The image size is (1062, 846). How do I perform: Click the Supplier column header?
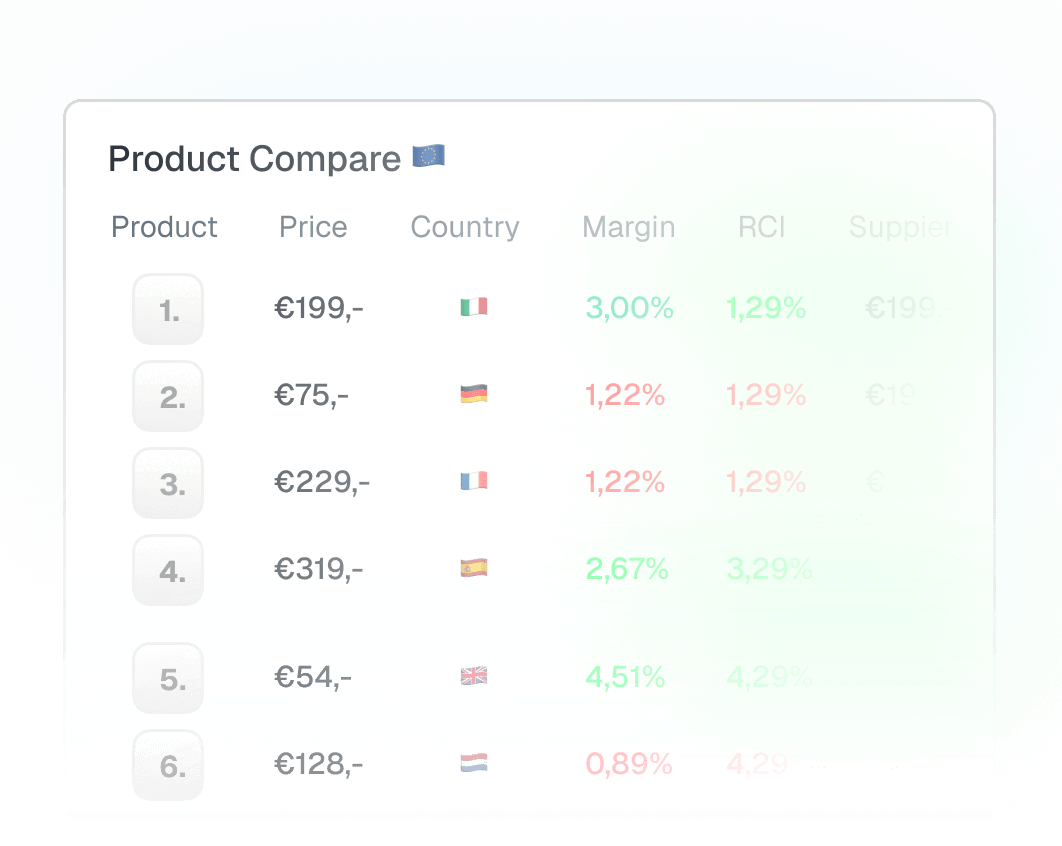click(x=898, y=227)
